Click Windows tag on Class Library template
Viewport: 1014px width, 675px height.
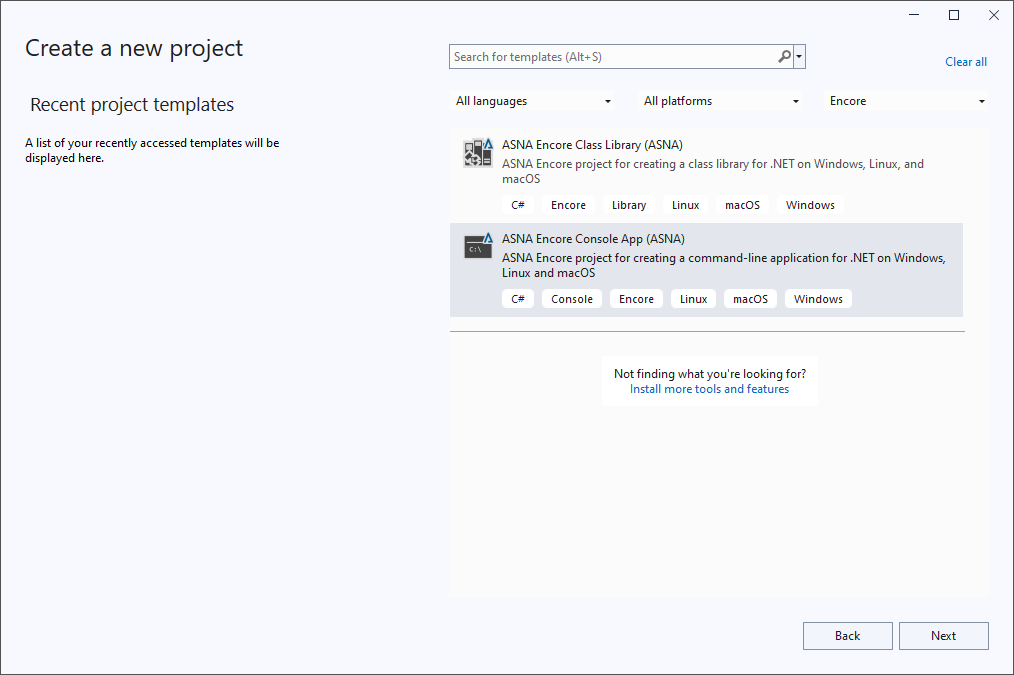tap(810, 205)
